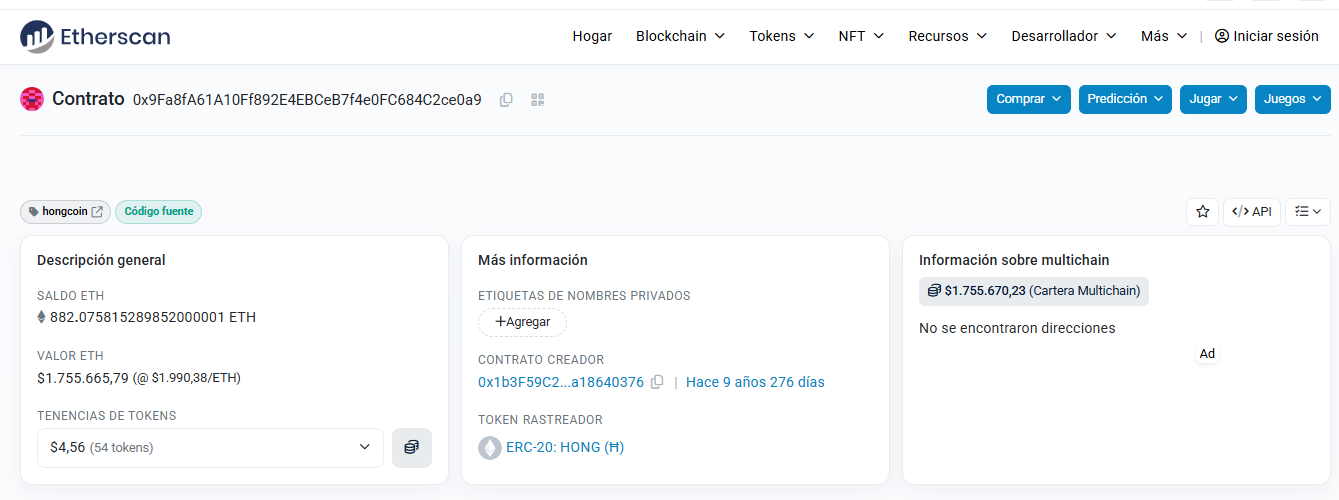Screen dimensions: 1339x500
Task: Expand the NFT menu
Action: tap(861, 36)
